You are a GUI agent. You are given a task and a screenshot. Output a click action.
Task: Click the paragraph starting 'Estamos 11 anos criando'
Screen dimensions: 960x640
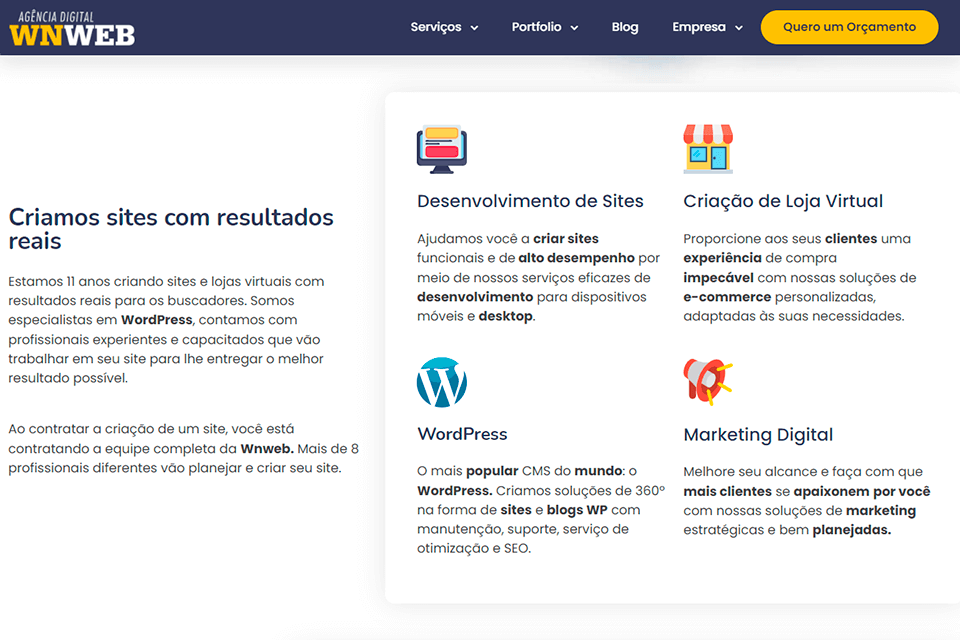[166, 329]
